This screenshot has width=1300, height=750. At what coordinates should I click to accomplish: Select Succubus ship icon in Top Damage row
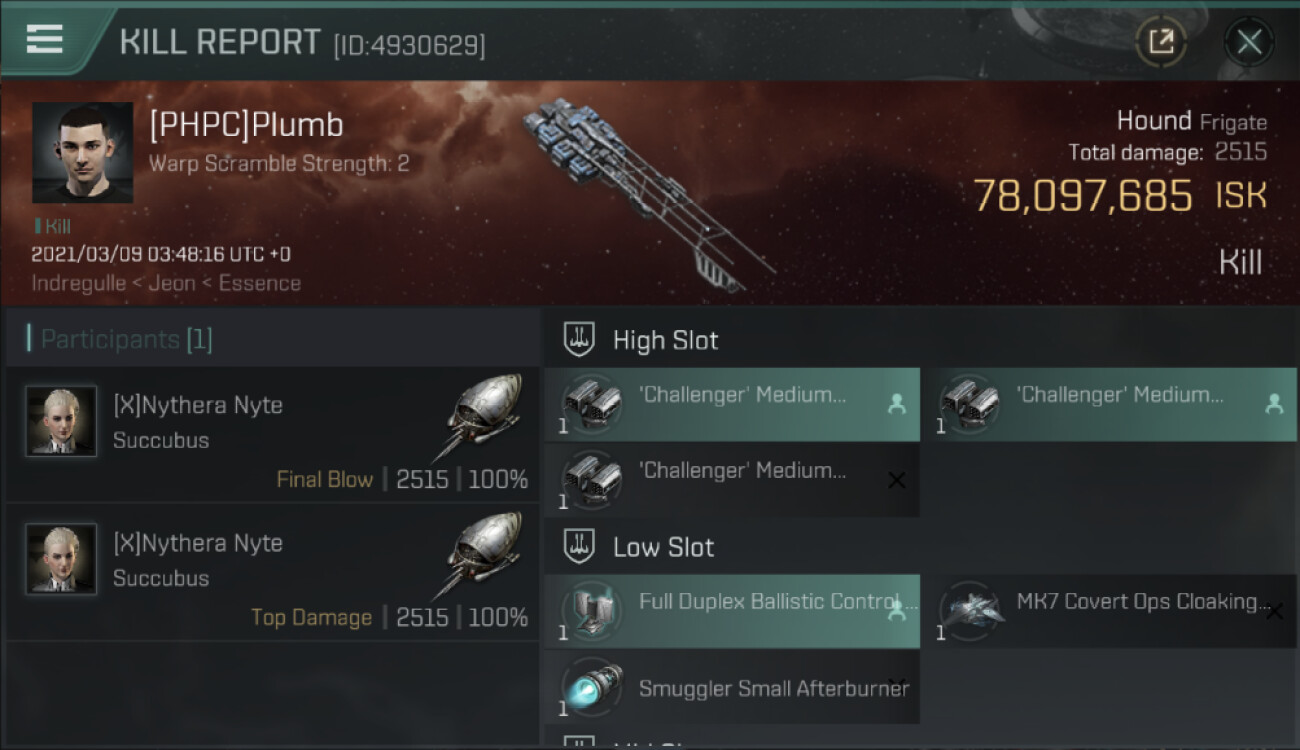point(483,554)
